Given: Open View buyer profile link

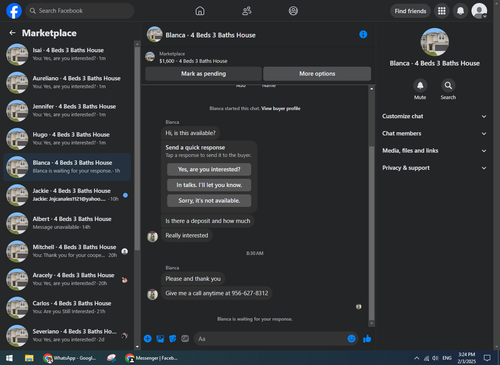Looking at the screenshot, I should (281, 108).
